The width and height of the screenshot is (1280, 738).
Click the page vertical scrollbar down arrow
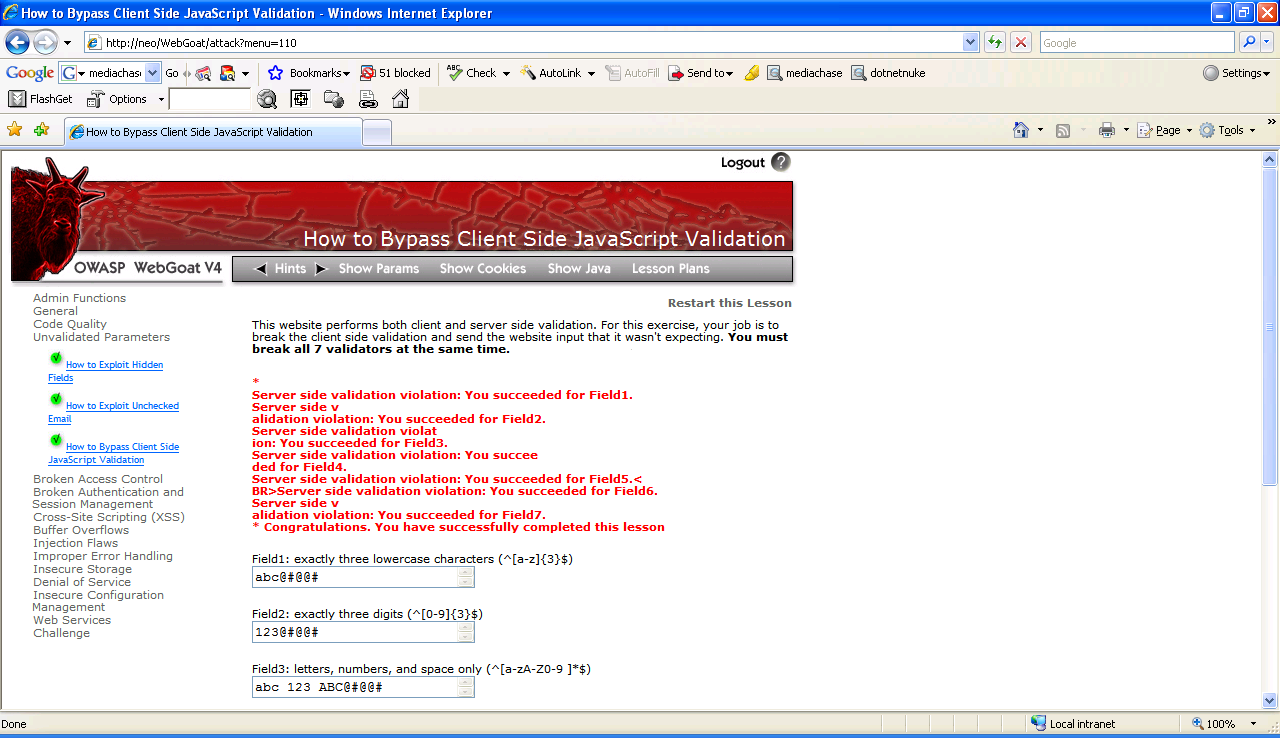[1270, 701]
